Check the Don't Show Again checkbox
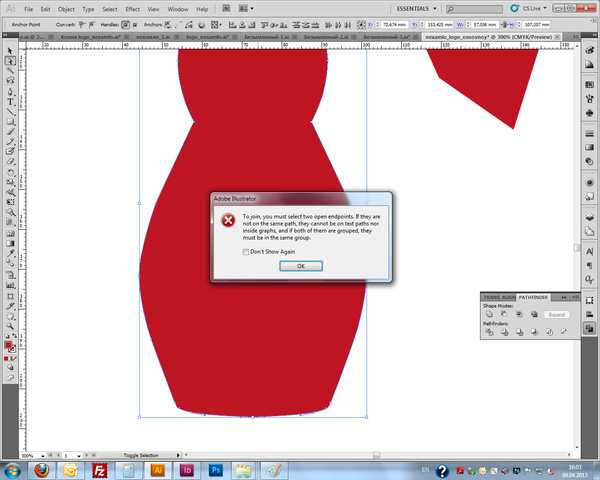The width and height of the screenshot is (600, 480). point(246,251)
